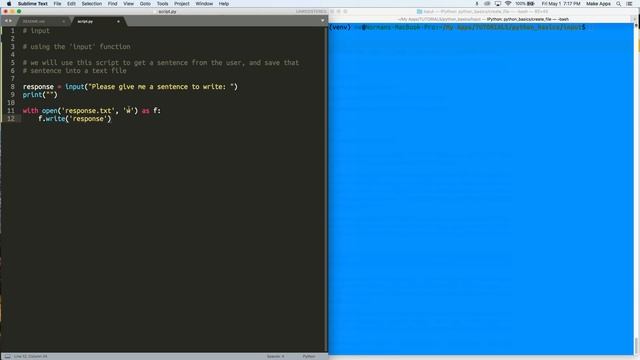Click the 'as' keyword on line 11
The height and width of the screenshot is (360, 640).
pyautogui.click(x=146, y=111)
